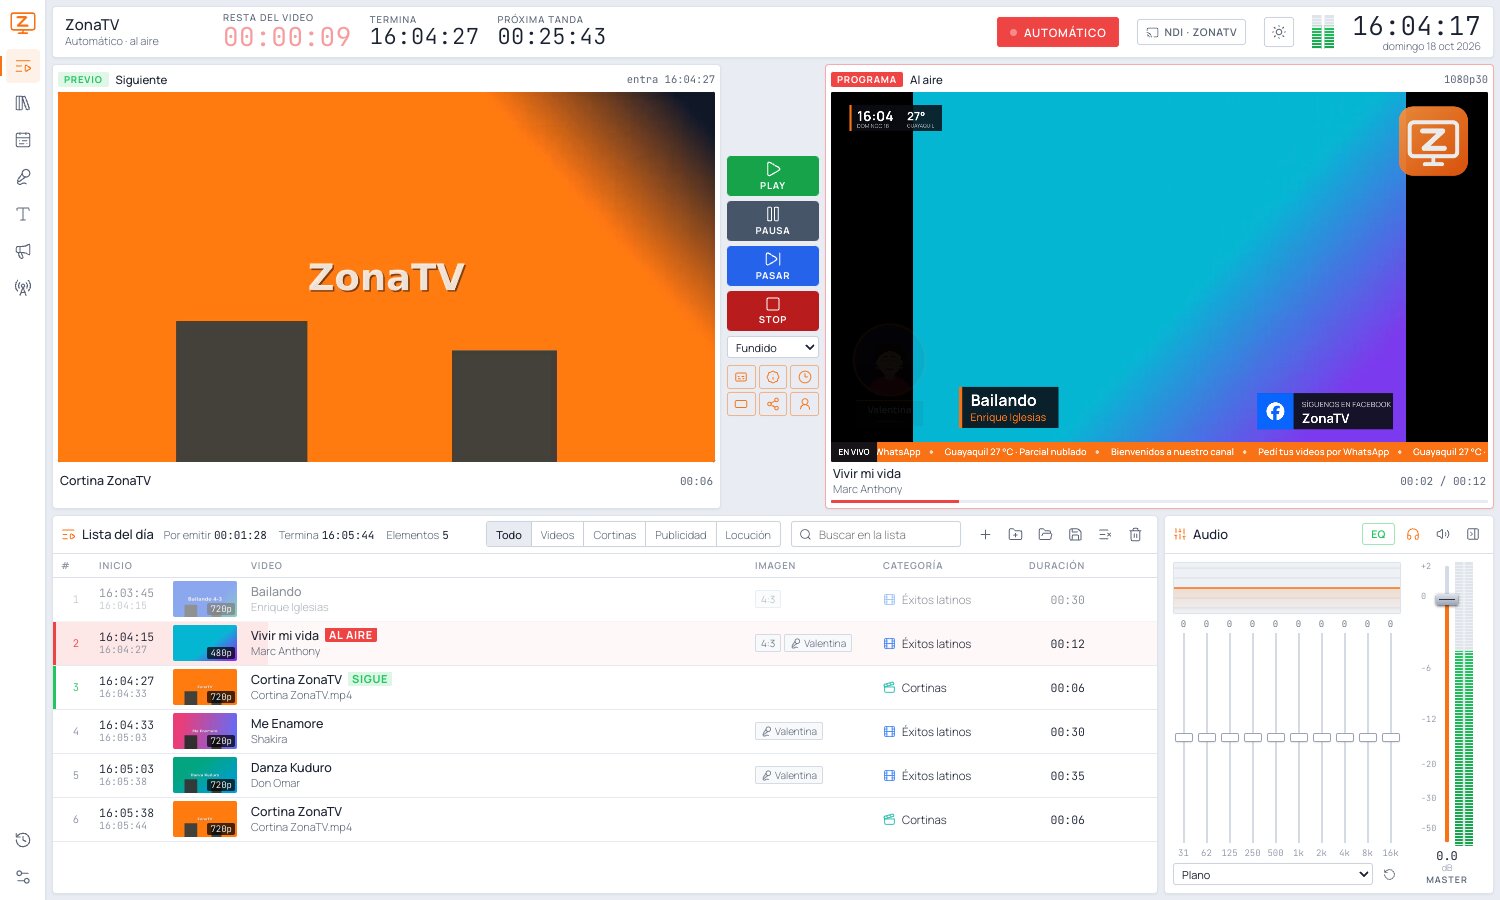Toggle the light/dark theme sun button
The height and width of the screenshot is (900, 1500).
pos(1279,32)
